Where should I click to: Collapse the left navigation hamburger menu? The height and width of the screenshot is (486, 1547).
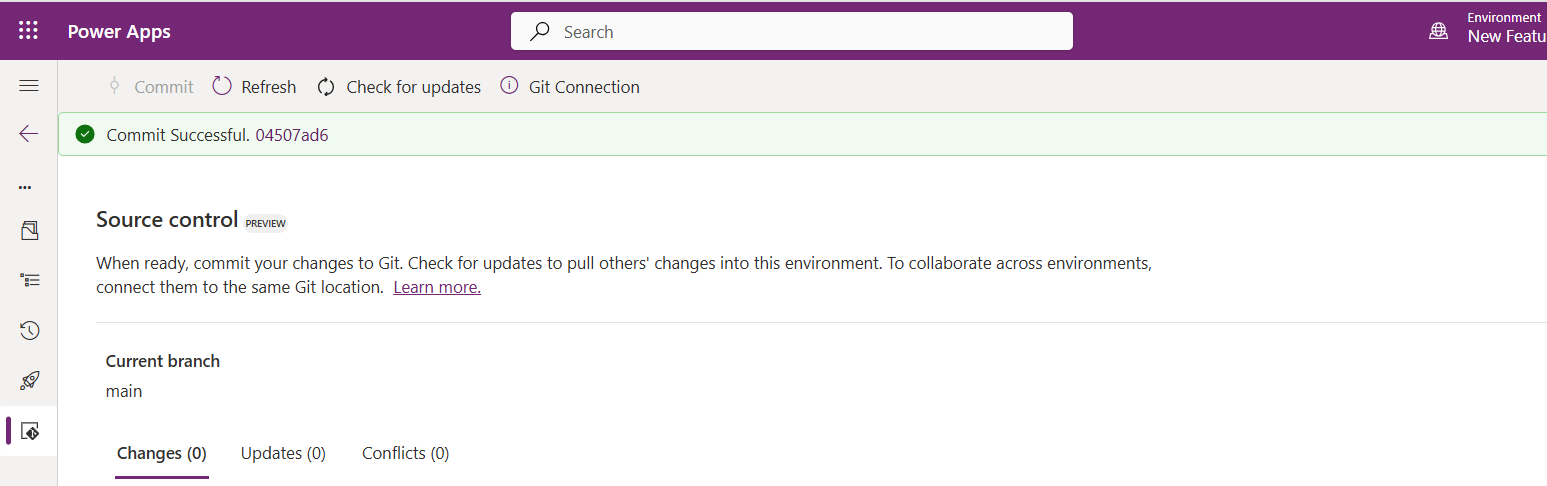tap(29, 86)
